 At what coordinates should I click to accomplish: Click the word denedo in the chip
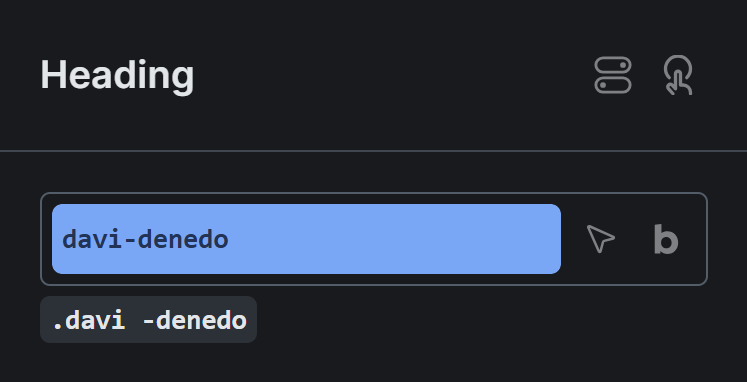click(201, 321)
